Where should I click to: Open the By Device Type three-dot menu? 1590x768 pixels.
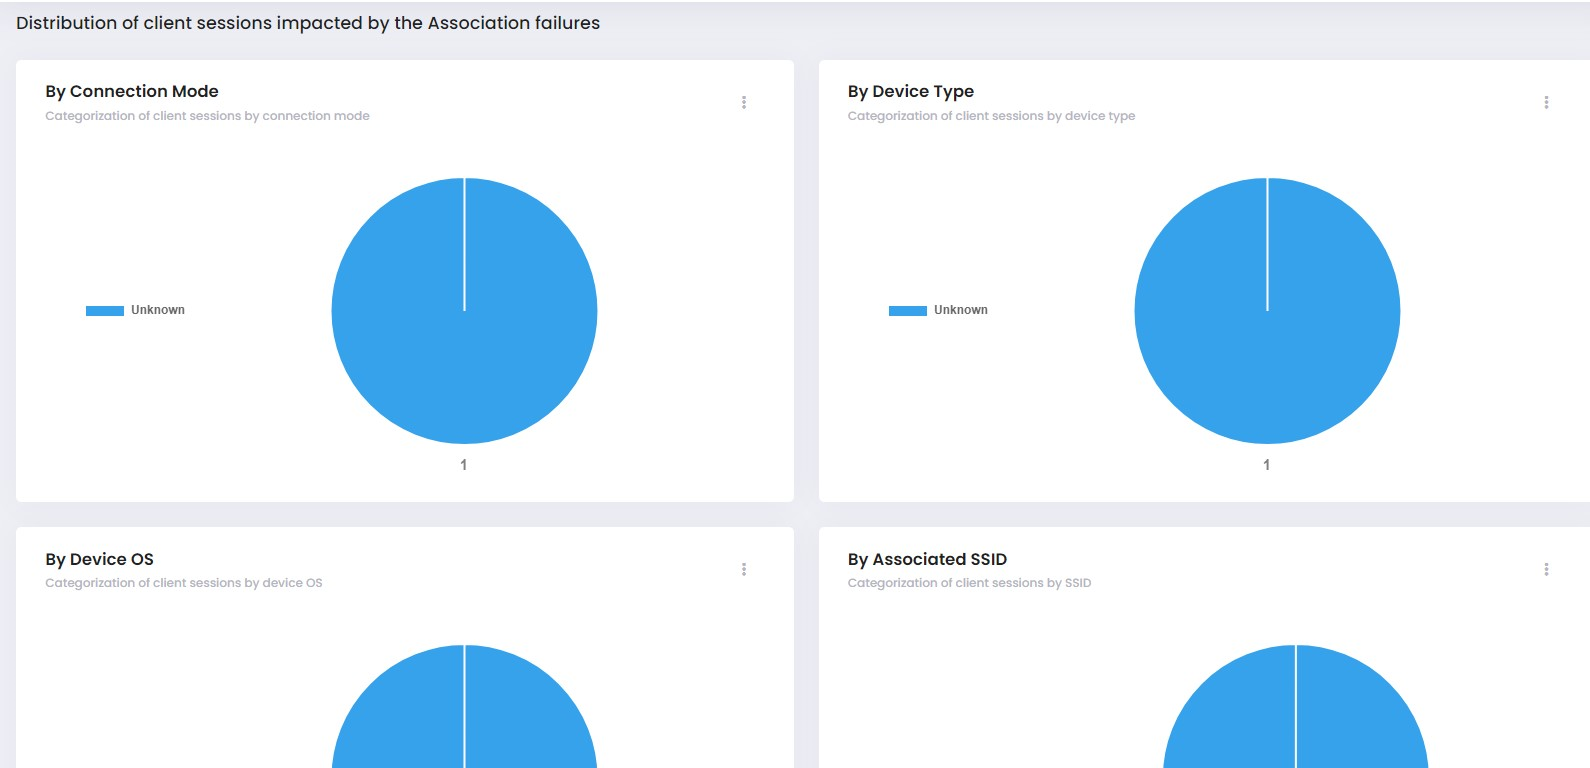coord(1546,102)
